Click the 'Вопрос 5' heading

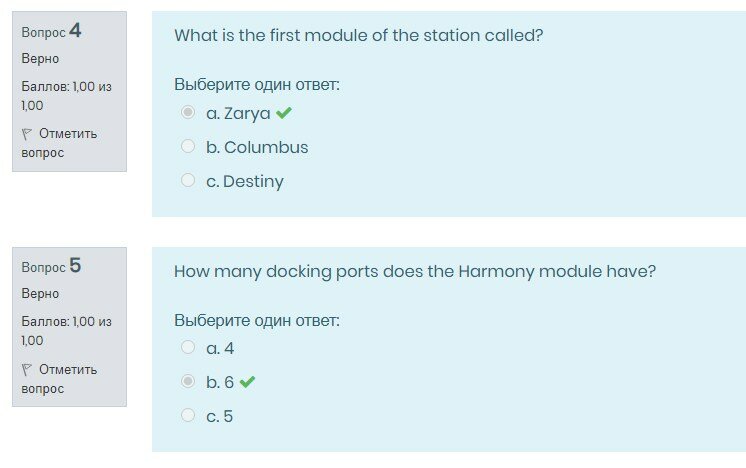[x=51, y=267]
